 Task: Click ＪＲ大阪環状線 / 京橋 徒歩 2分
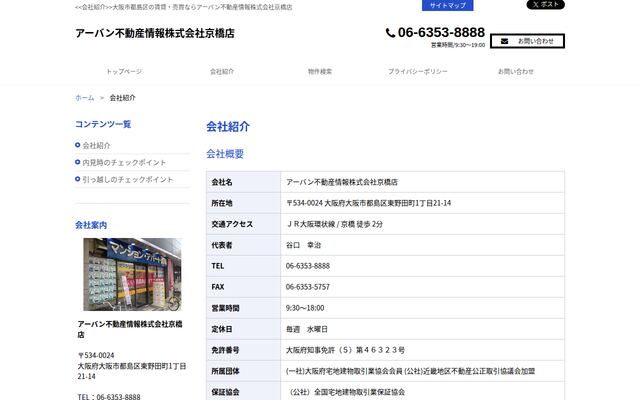tap(334, 224)
